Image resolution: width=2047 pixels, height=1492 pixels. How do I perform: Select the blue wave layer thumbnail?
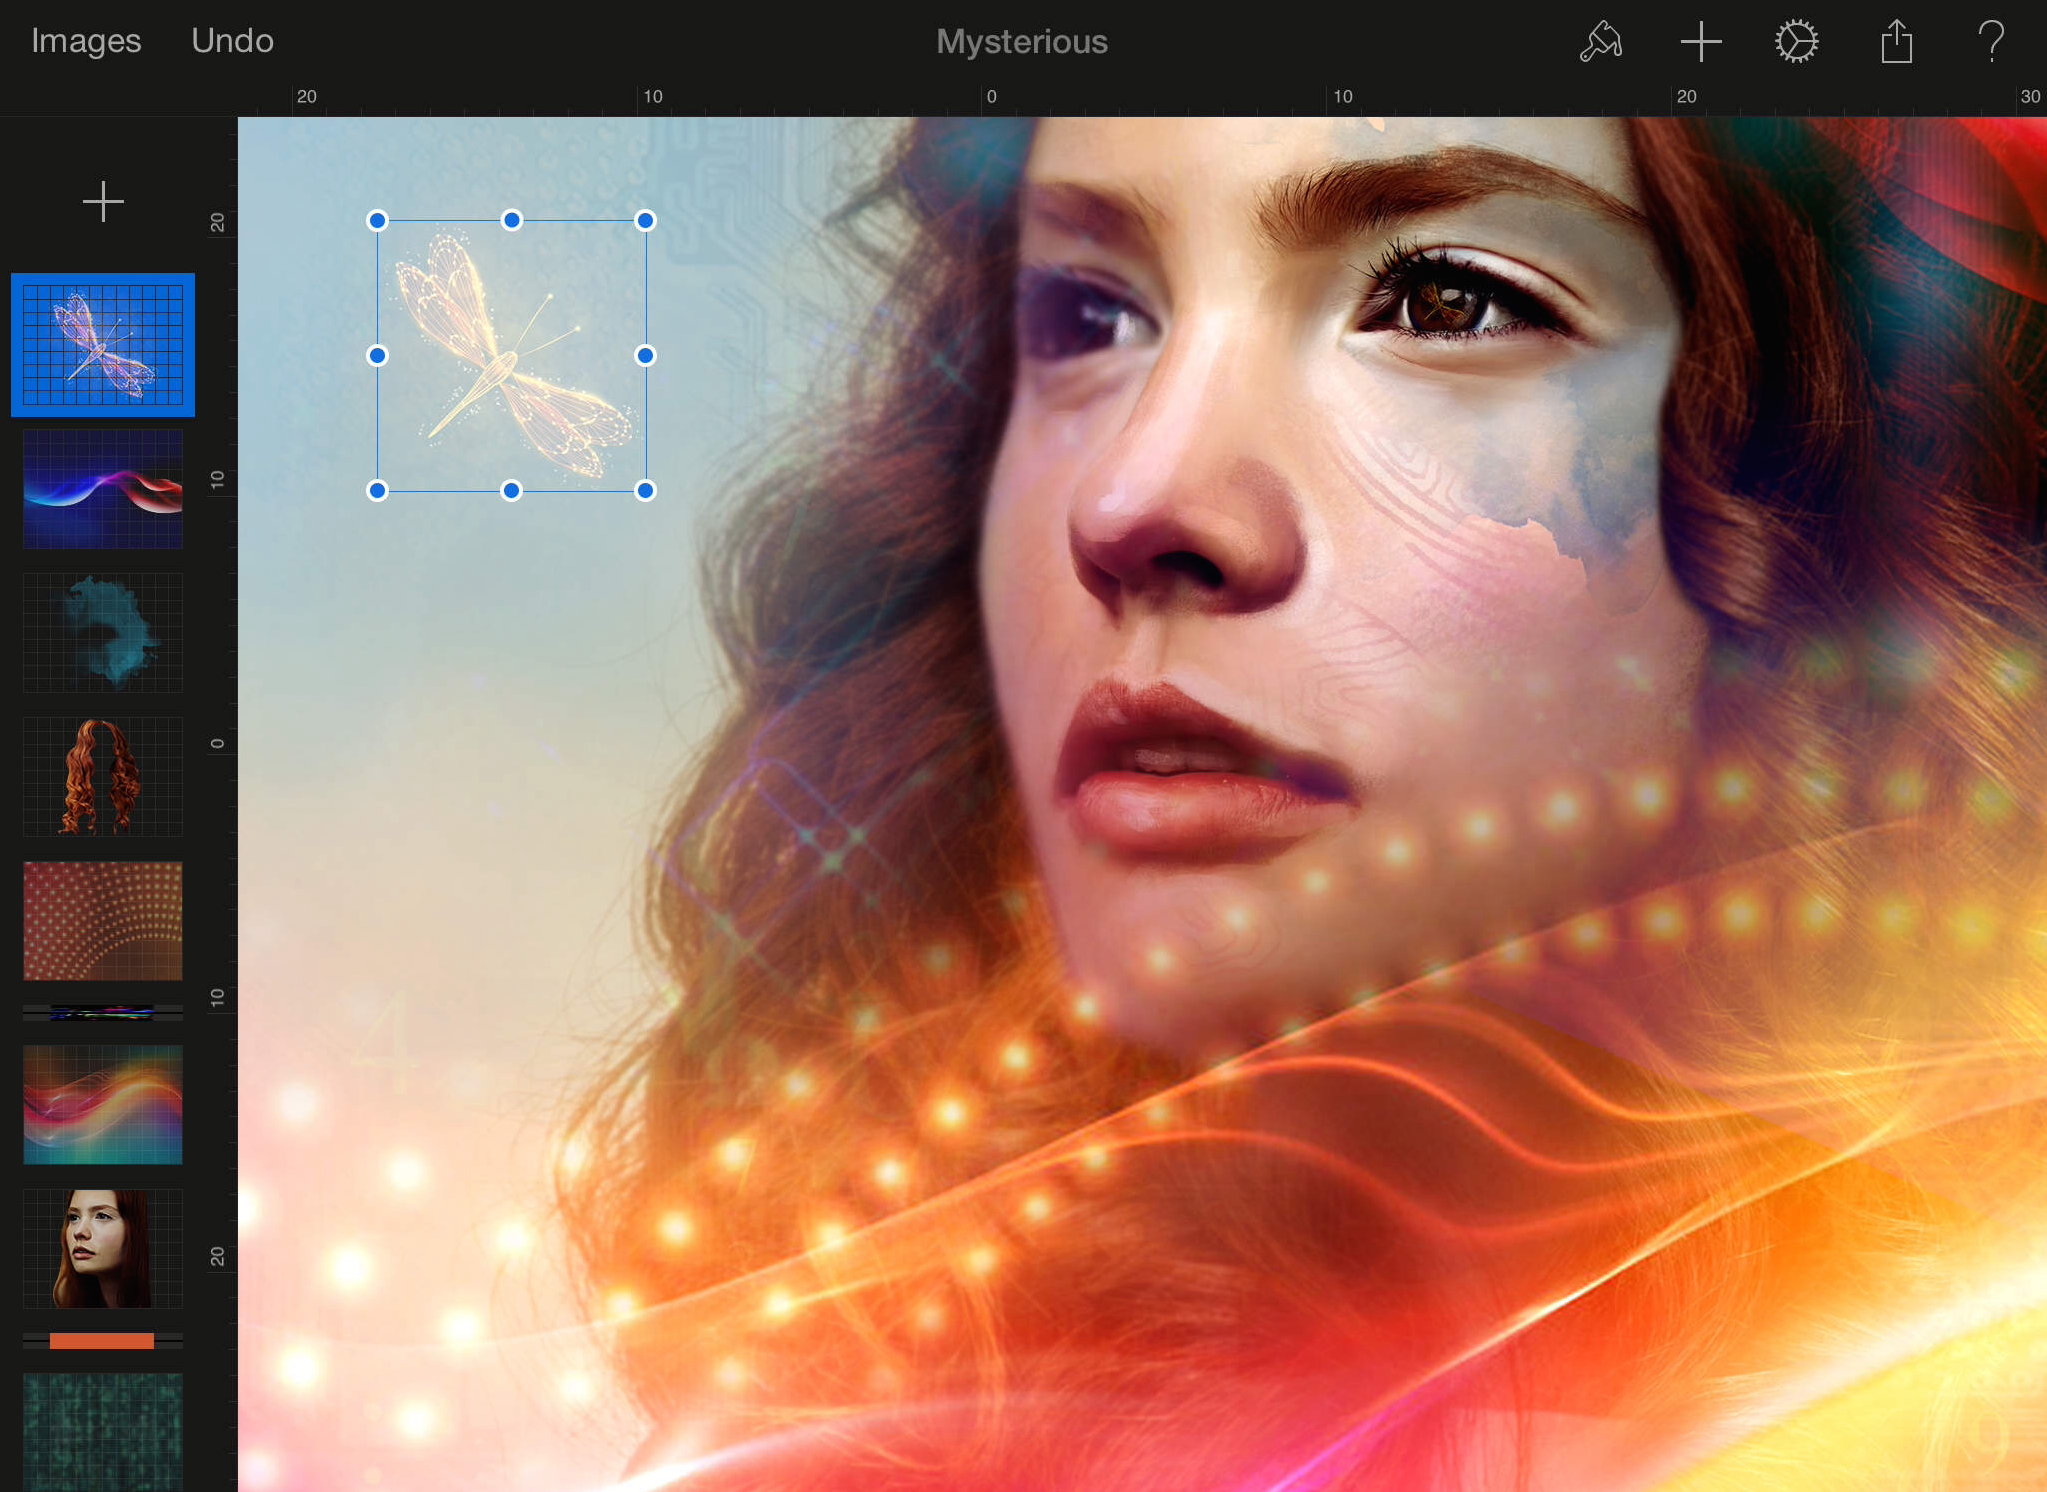coord(103,489)
